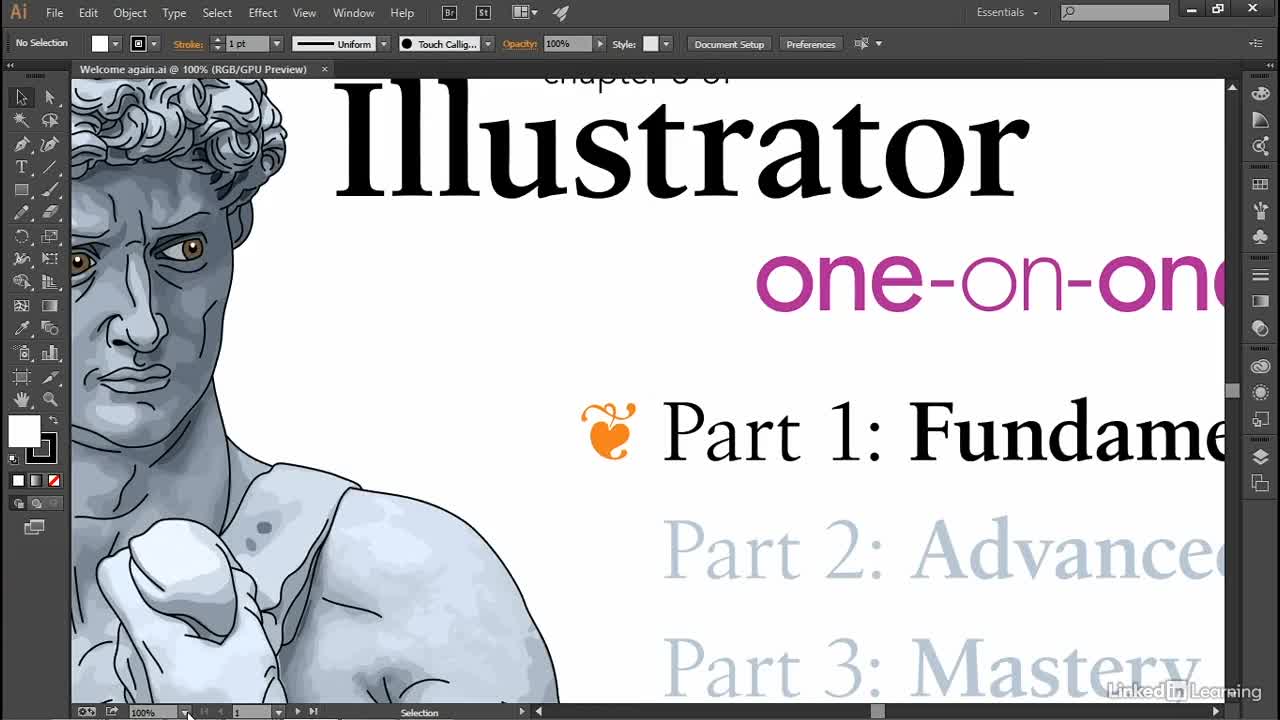
Task: Select the Shape Builder tool
Action: pos(21,283)
